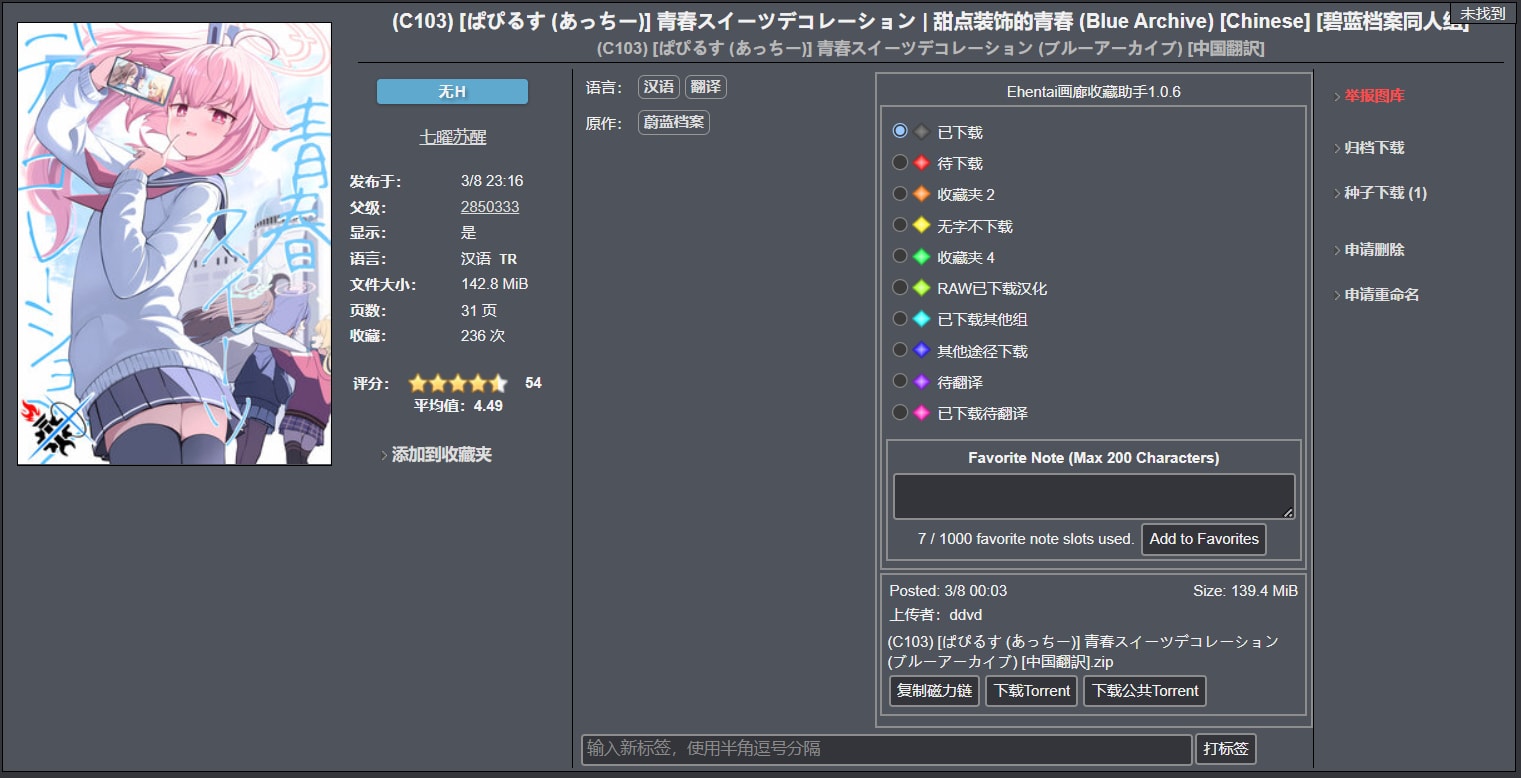Select the 已下载待翻译 radio button

click(900, 412)
